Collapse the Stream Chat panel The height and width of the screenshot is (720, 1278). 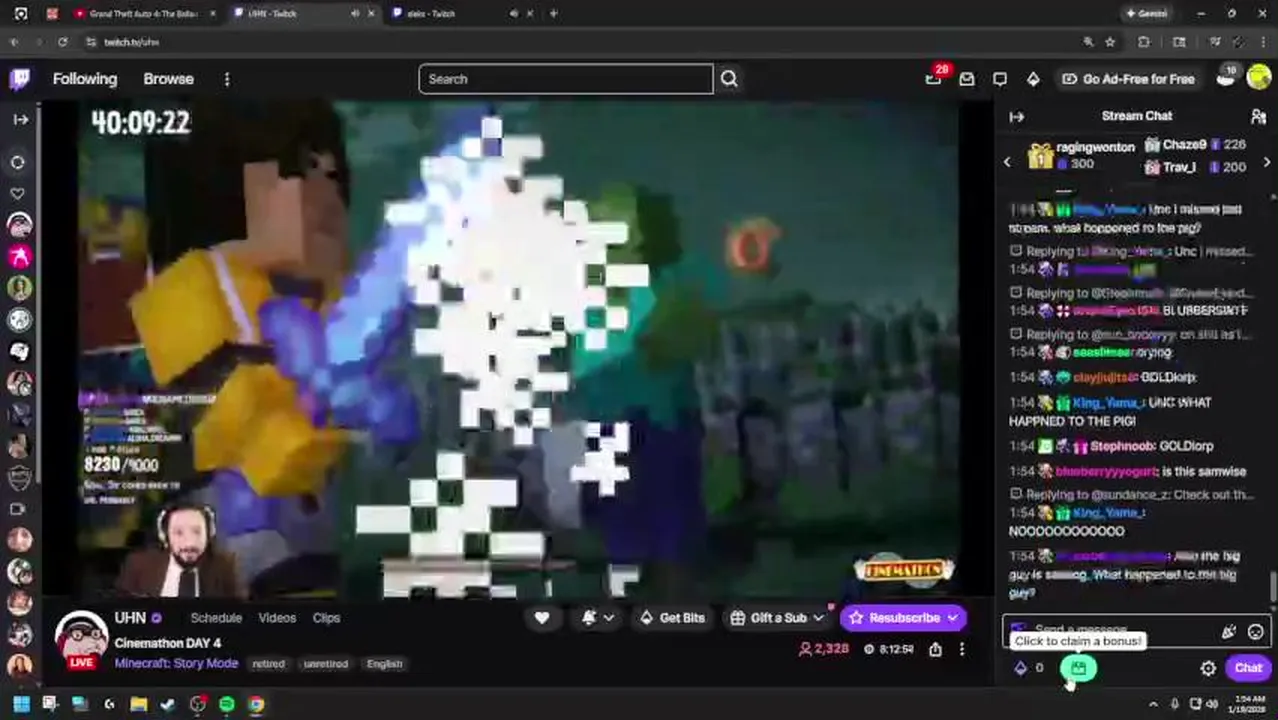click(x=1017, y=116)
